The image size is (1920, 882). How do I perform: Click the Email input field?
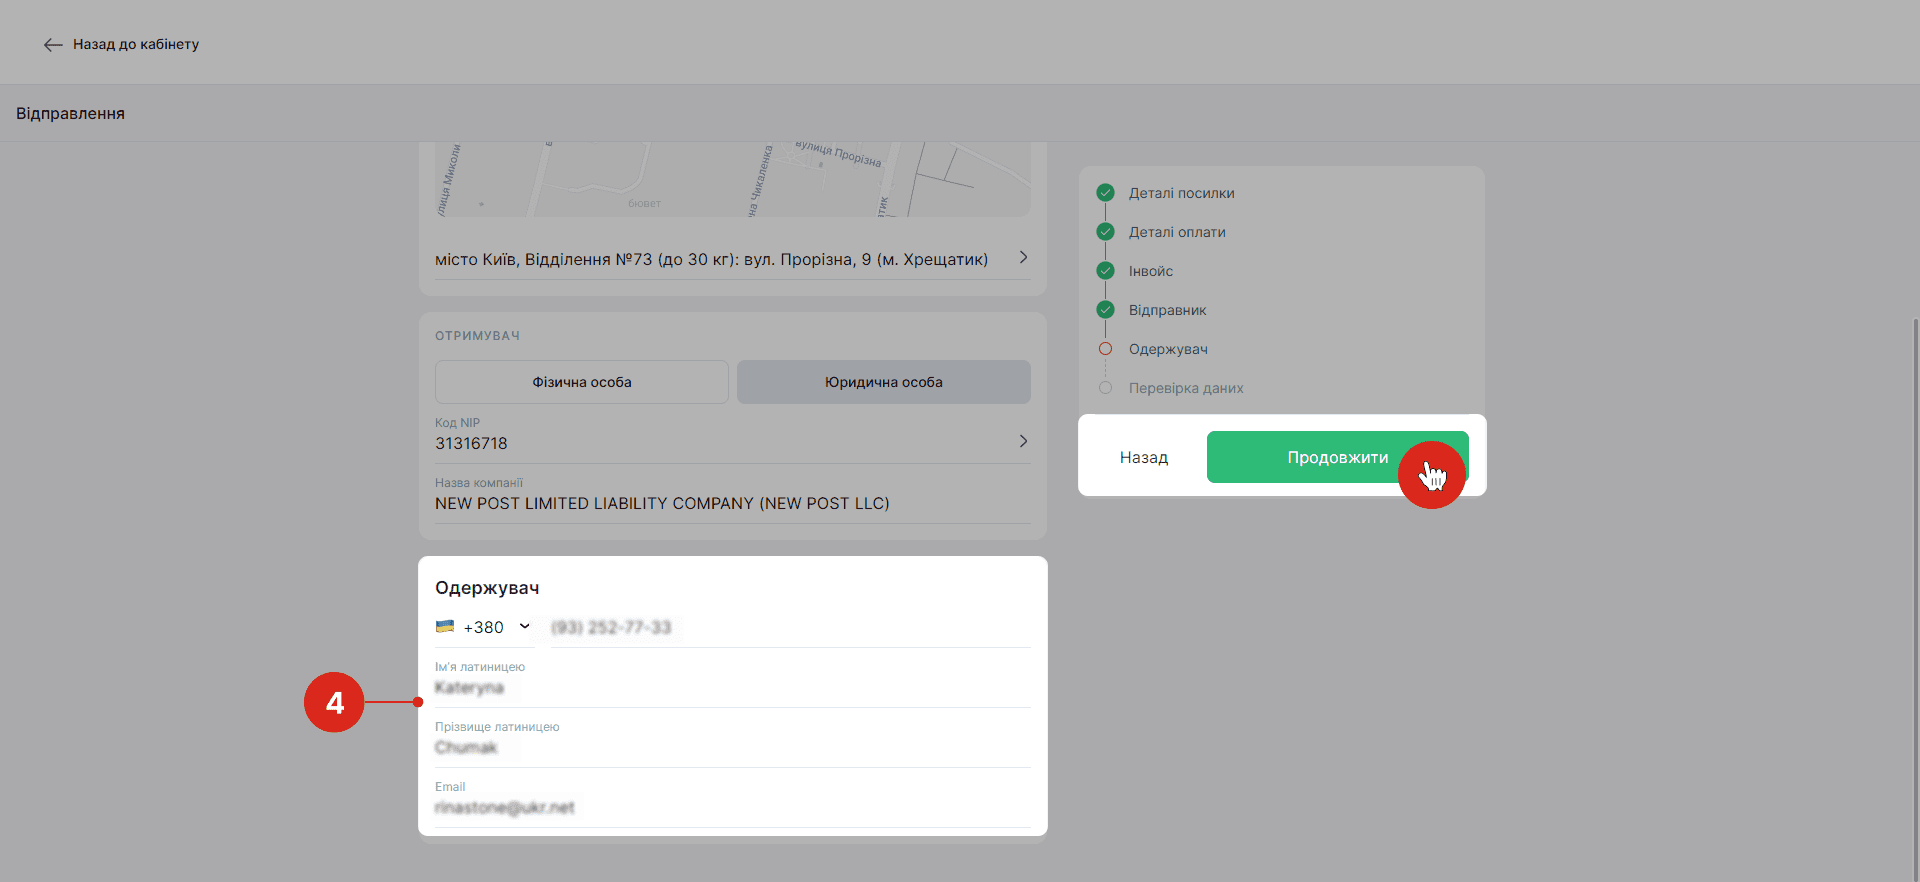coord(730,808)
